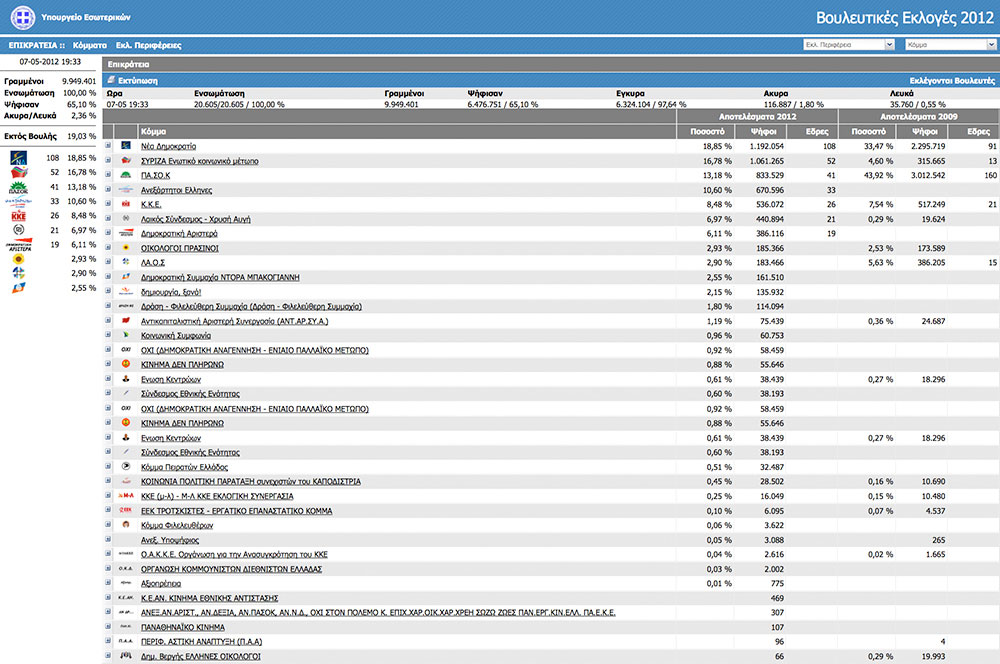This screenshot has width=1000, height=664.
Task: Expand the Αξιοπρέπεια row
Action: point(108,583)
